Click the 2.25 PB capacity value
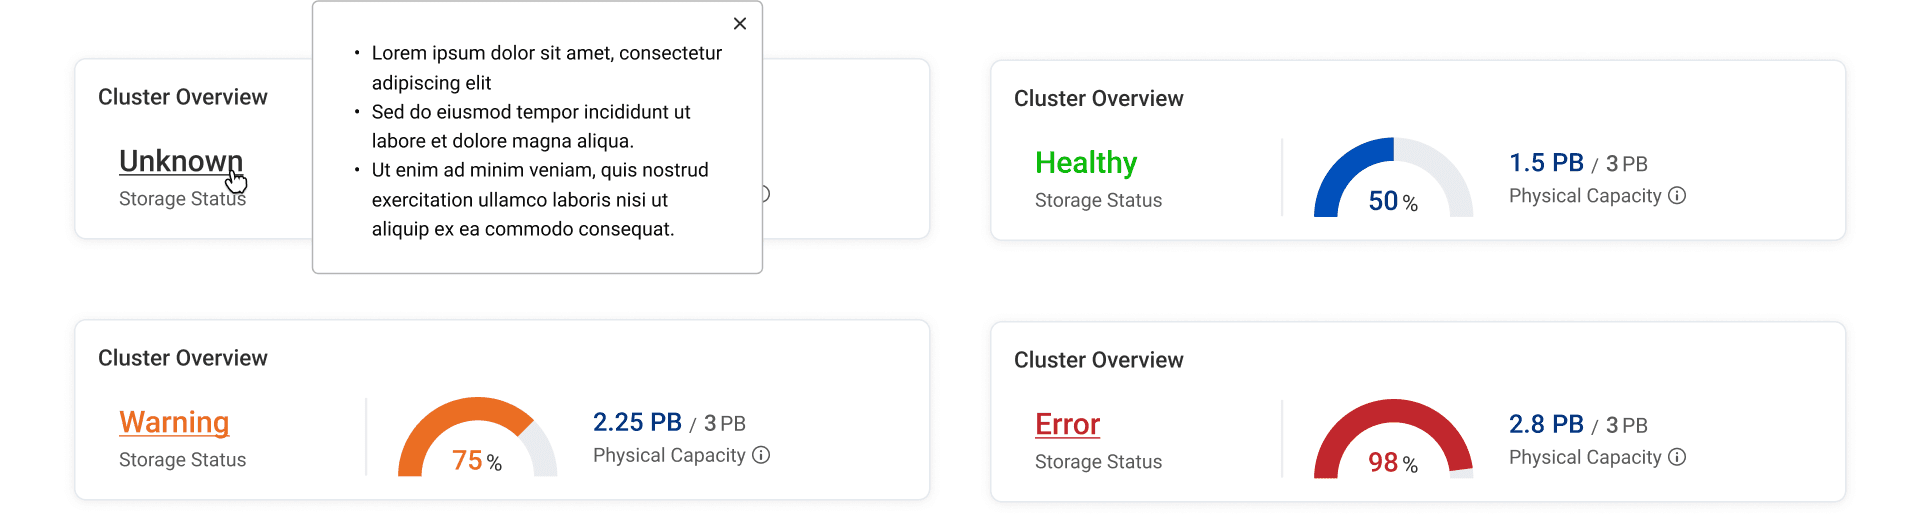 637,422
